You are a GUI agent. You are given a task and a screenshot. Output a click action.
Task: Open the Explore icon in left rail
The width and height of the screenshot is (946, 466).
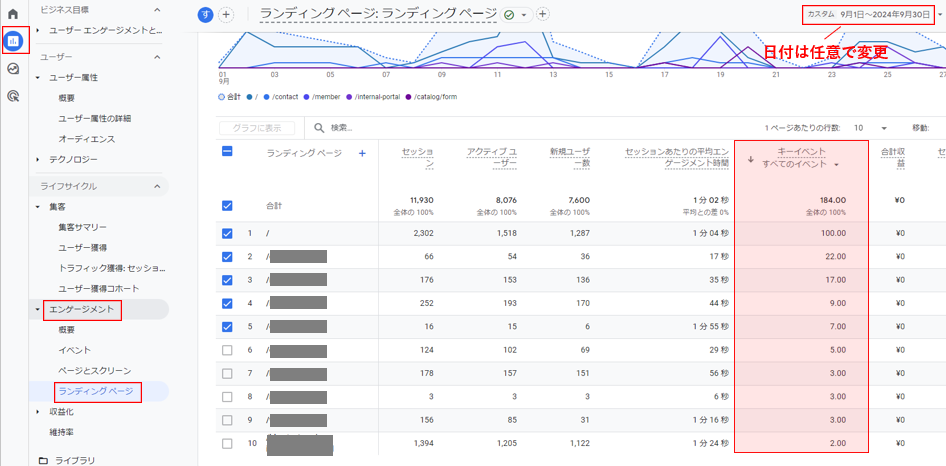(13, 68)
